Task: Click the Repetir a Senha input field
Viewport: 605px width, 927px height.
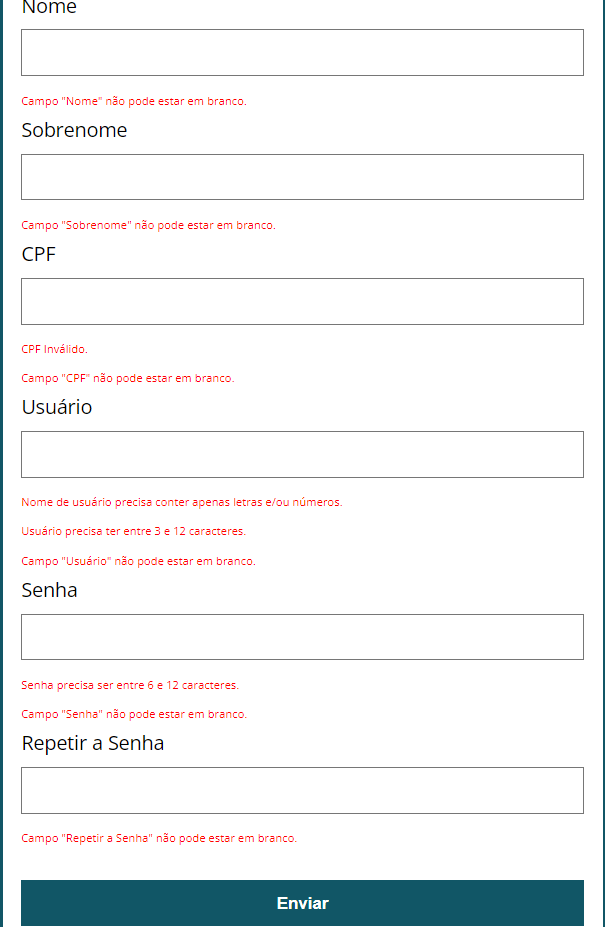Action: [x=302, y=790]
